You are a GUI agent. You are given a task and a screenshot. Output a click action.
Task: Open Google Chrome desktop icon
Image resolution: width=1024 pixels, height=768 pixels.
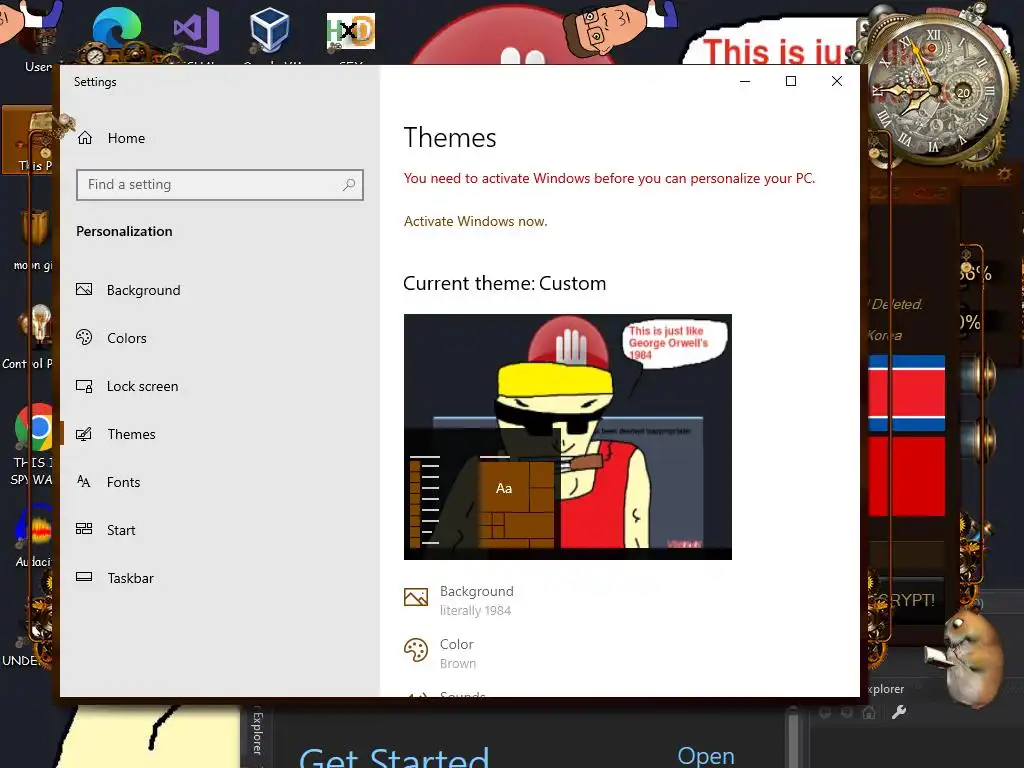click(36, 428)
